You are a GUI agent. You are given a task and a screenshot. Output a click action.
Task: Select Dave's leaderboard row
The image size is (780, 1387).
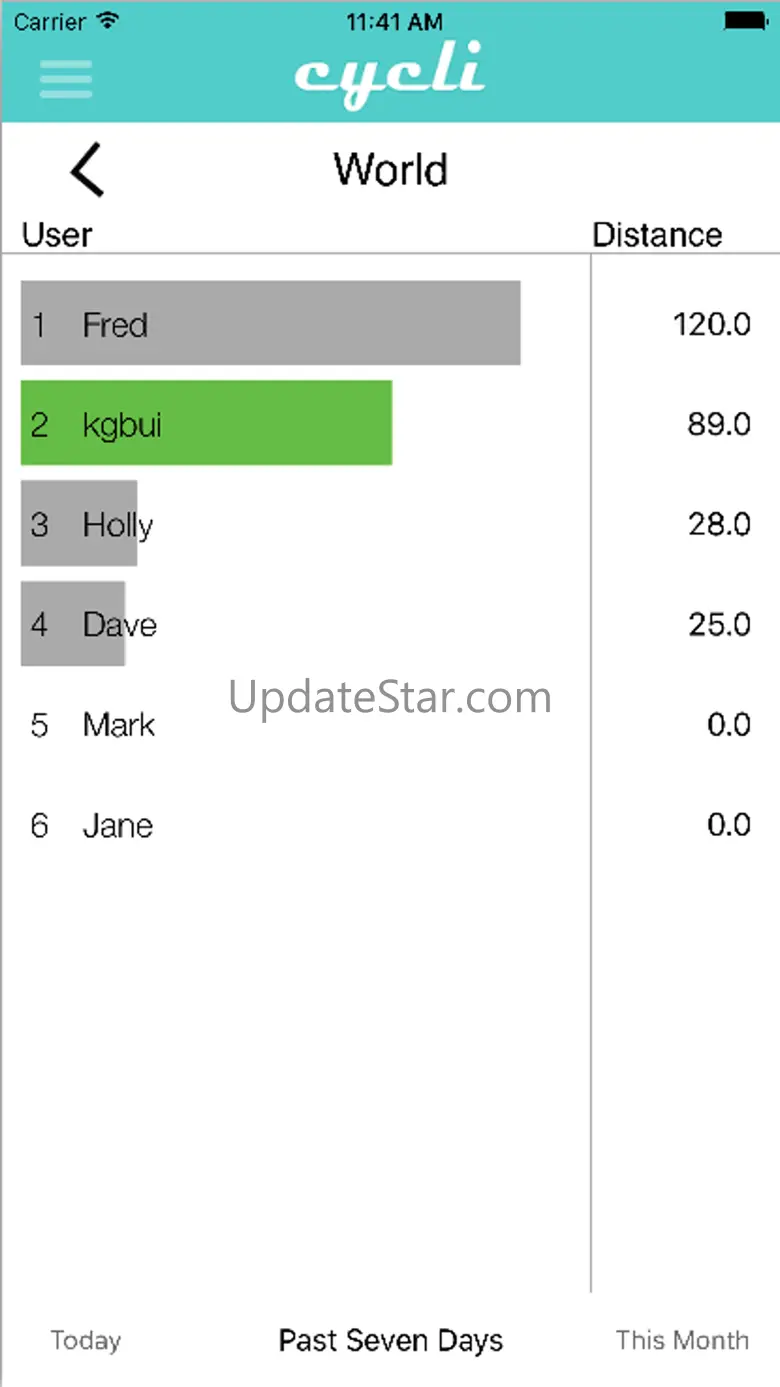pyautogui.click(x=118, y=624)
